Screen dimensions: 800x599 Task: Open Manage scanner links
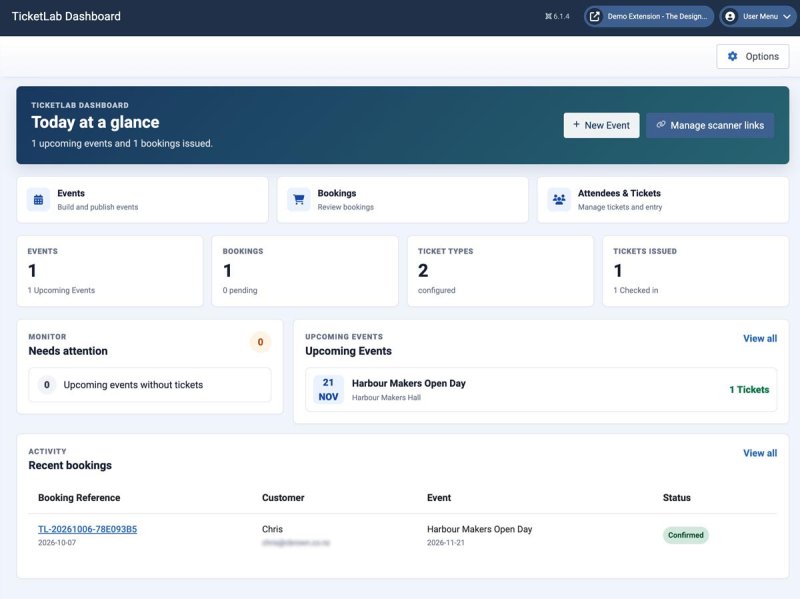click(x=710, y=125)
